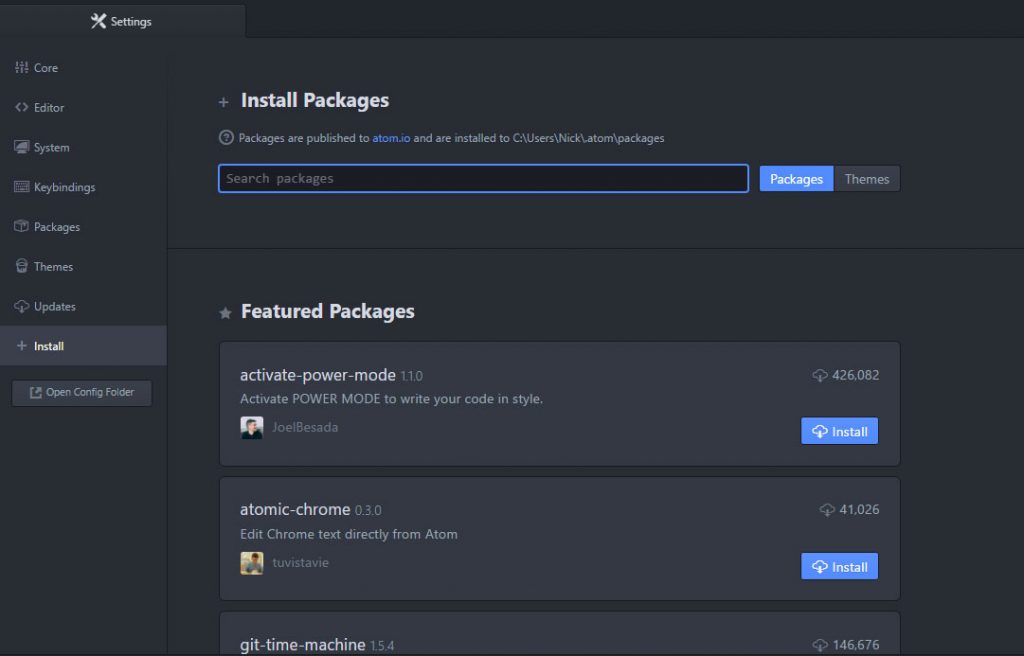Click the plus icon beside Install Packages heading
Image resolution: width=1024 pixels, height=656 pixels.
(224, 100)
